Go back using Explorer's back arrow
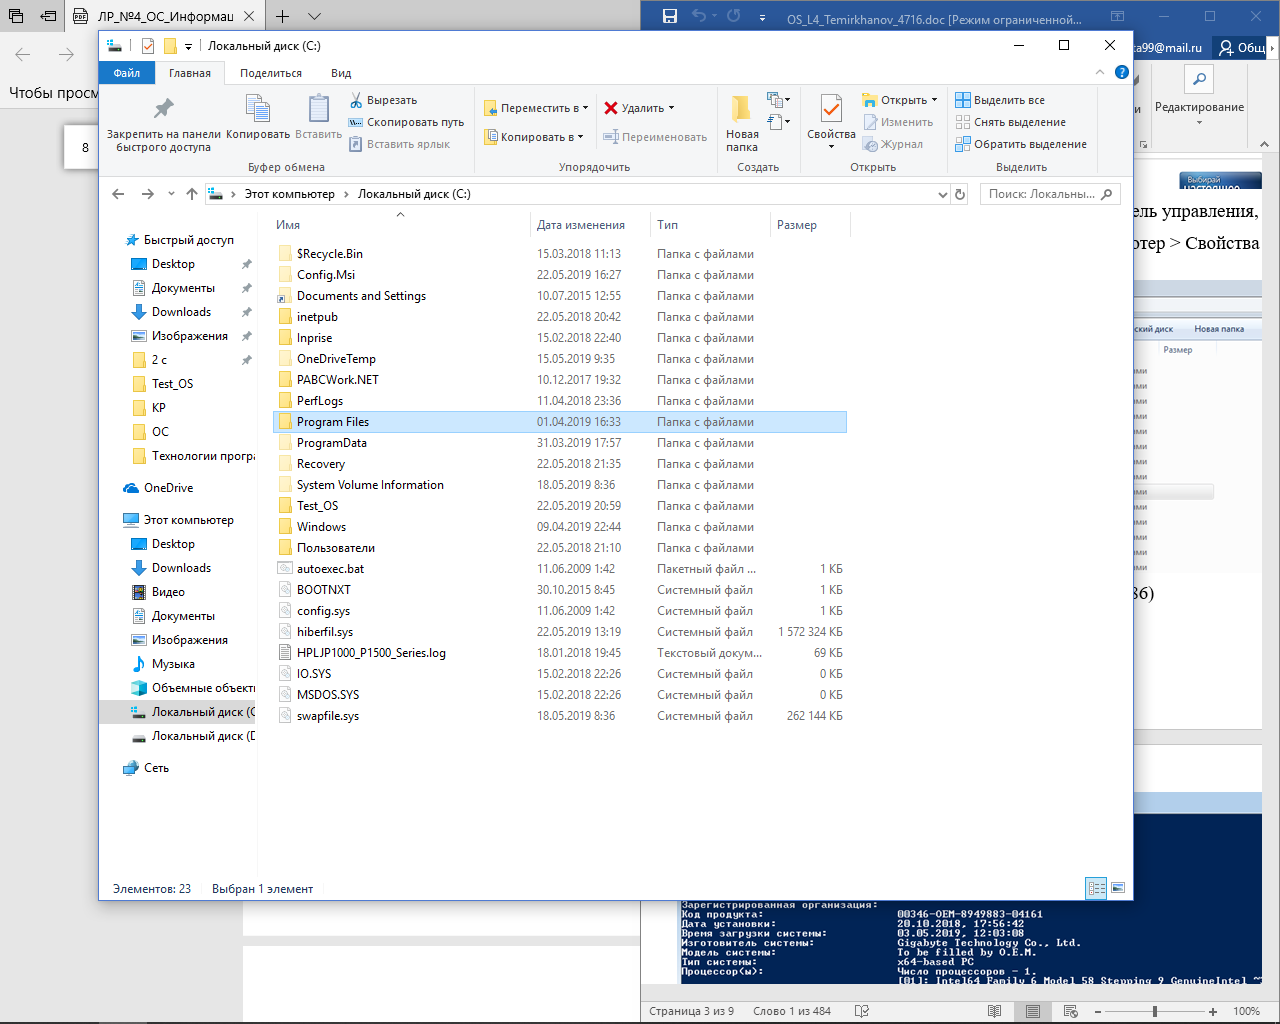1280x1024 pixels. [x=119, y=194]
